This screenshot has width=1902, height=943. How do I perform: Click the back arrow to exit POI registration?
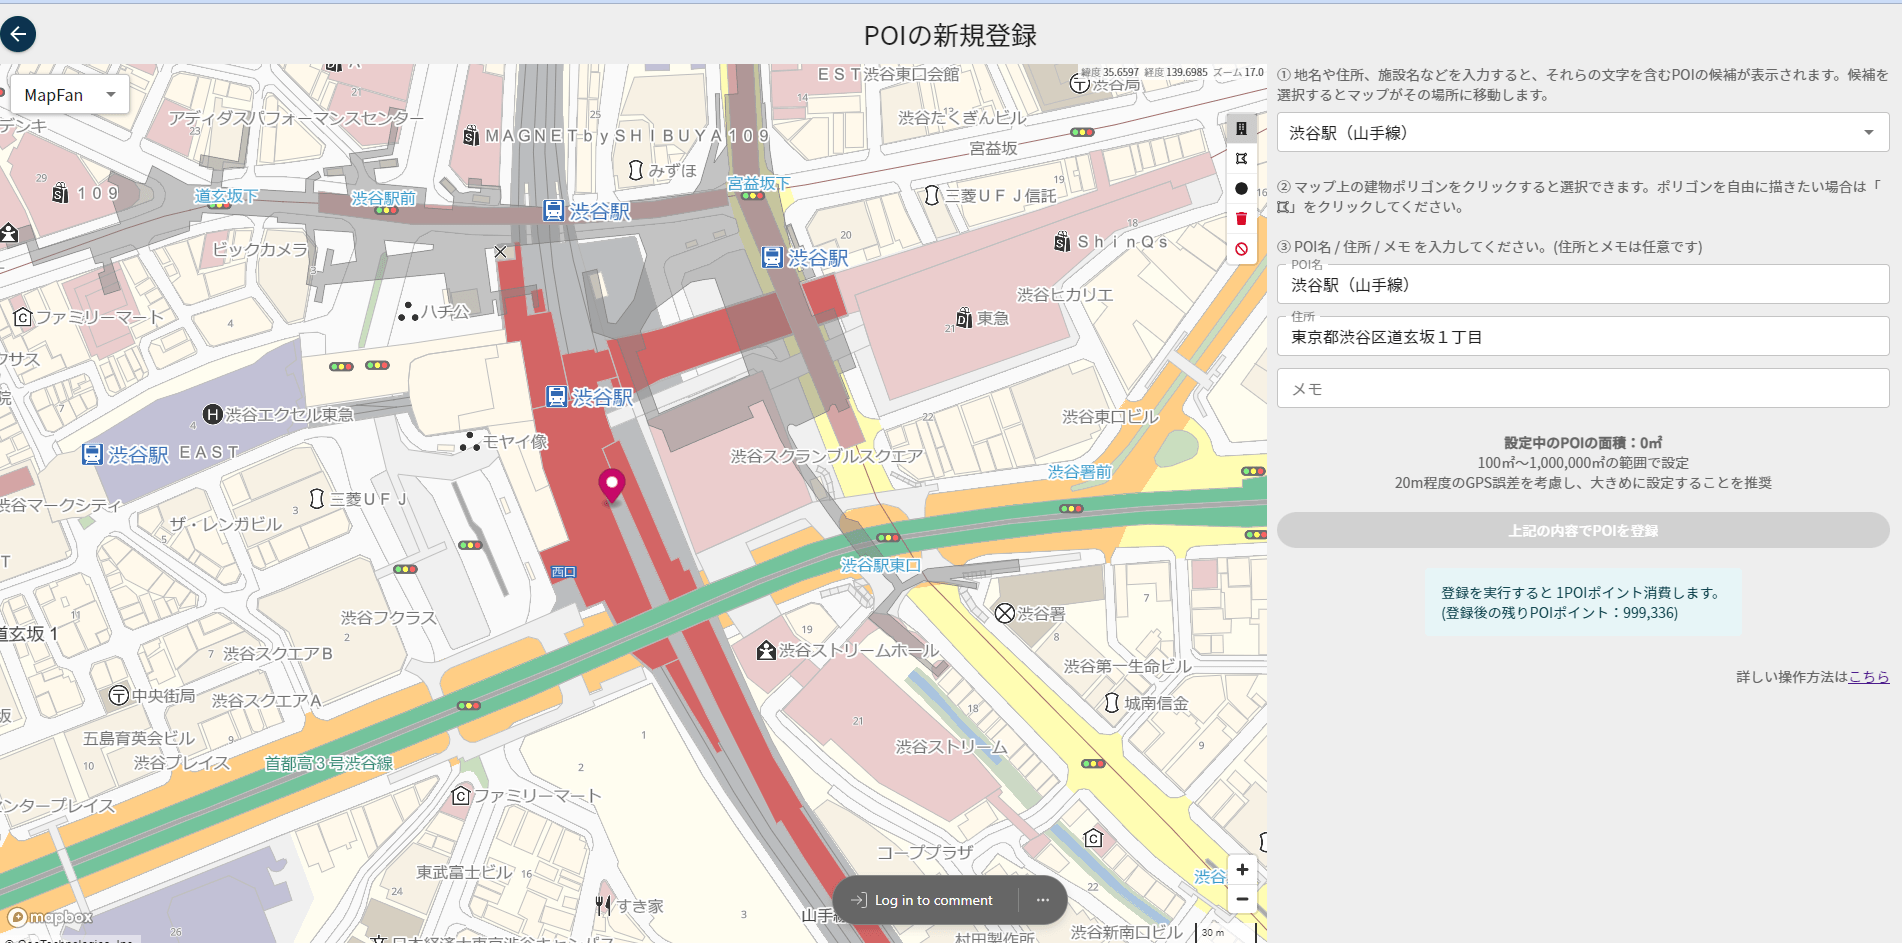pyautogui.click(x=19, y=34)
